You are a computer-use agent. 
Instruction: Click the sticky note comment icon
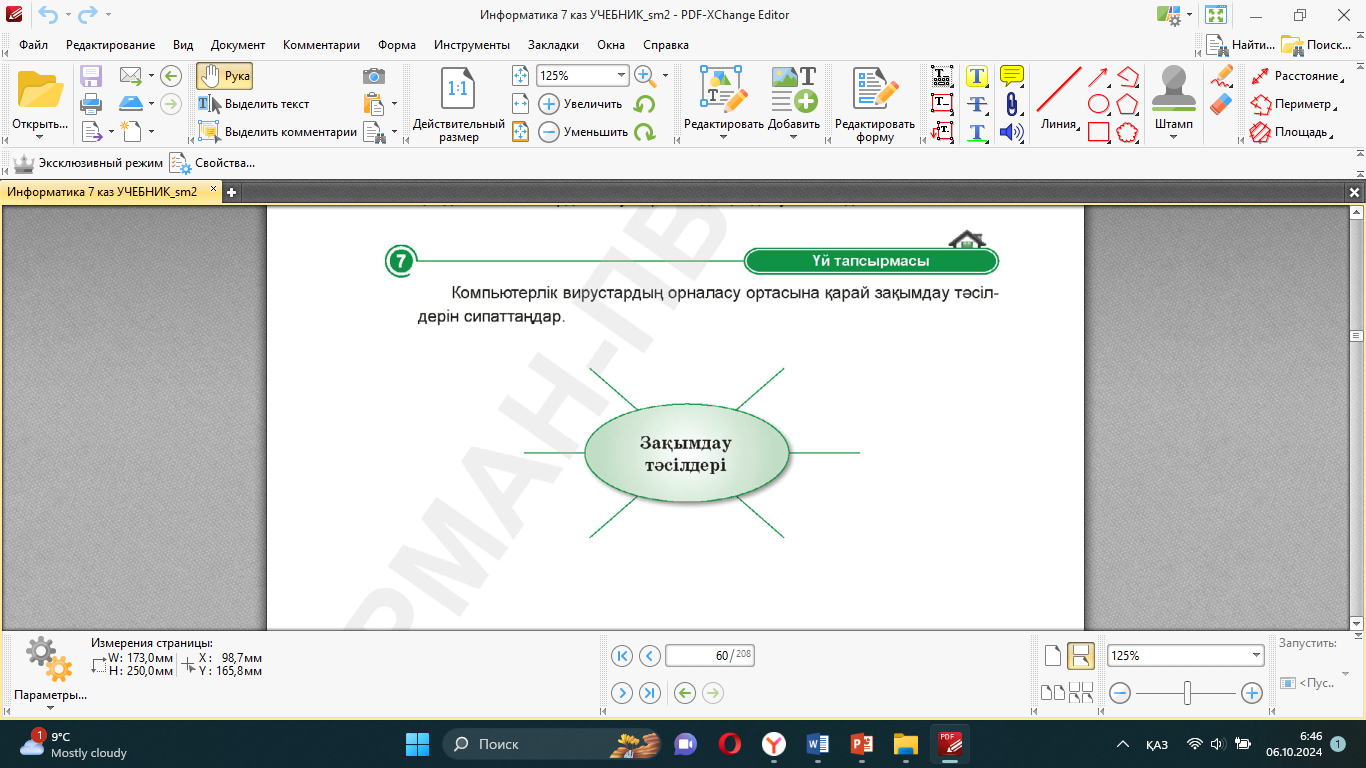click(x=1012, y=76)
